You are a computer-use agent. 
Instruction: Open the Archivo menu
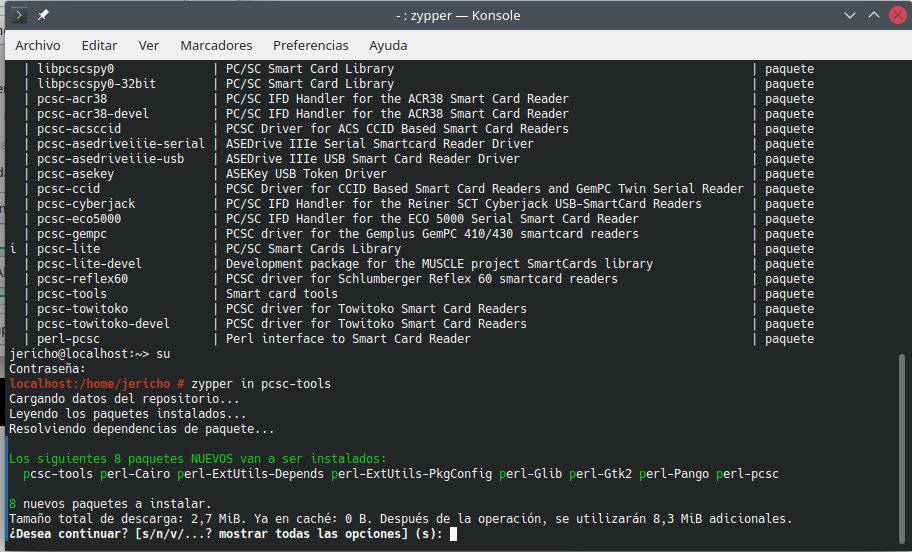[x=38, y=46]
